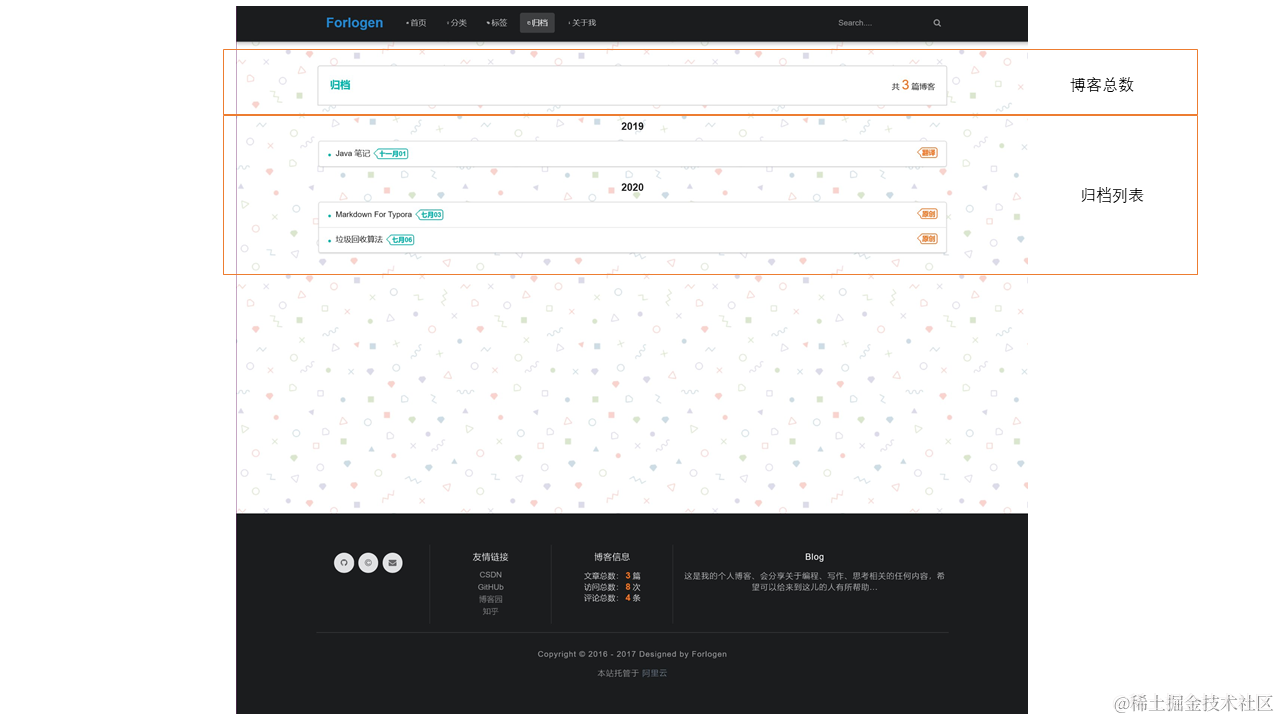This screenshot has height=720, width=1280.
Task: Open the 分类 categories menu item
Action: click(x=457, y=23)
